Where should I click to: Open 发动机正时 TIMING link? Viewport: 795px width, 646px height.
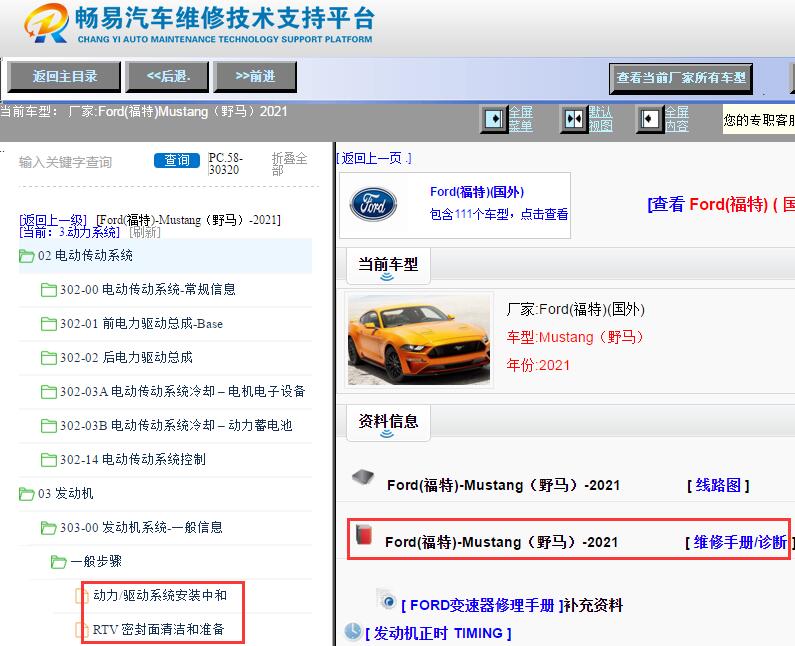pos(438,633)
